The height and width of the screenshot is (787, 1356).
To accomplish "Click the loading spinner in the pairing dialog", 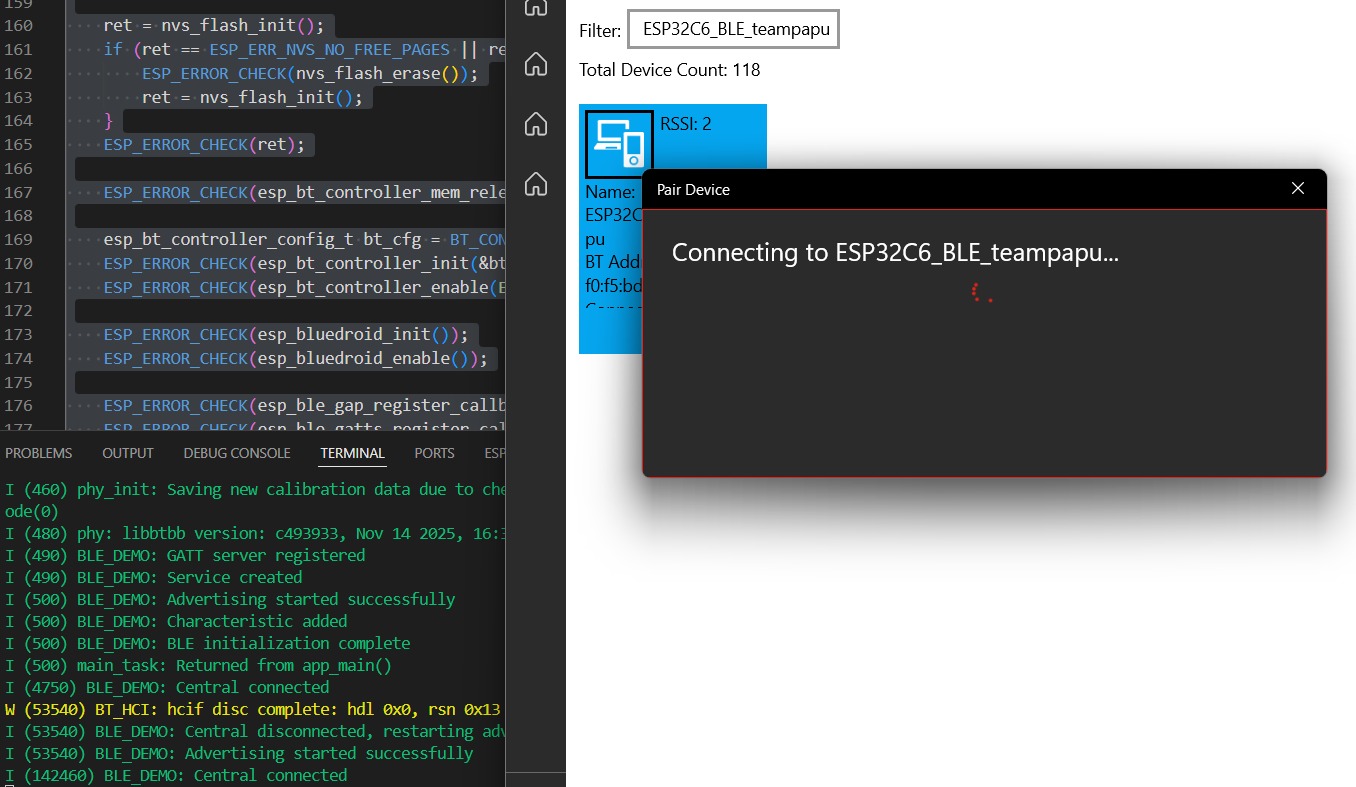I will click(x=982, y=293).
